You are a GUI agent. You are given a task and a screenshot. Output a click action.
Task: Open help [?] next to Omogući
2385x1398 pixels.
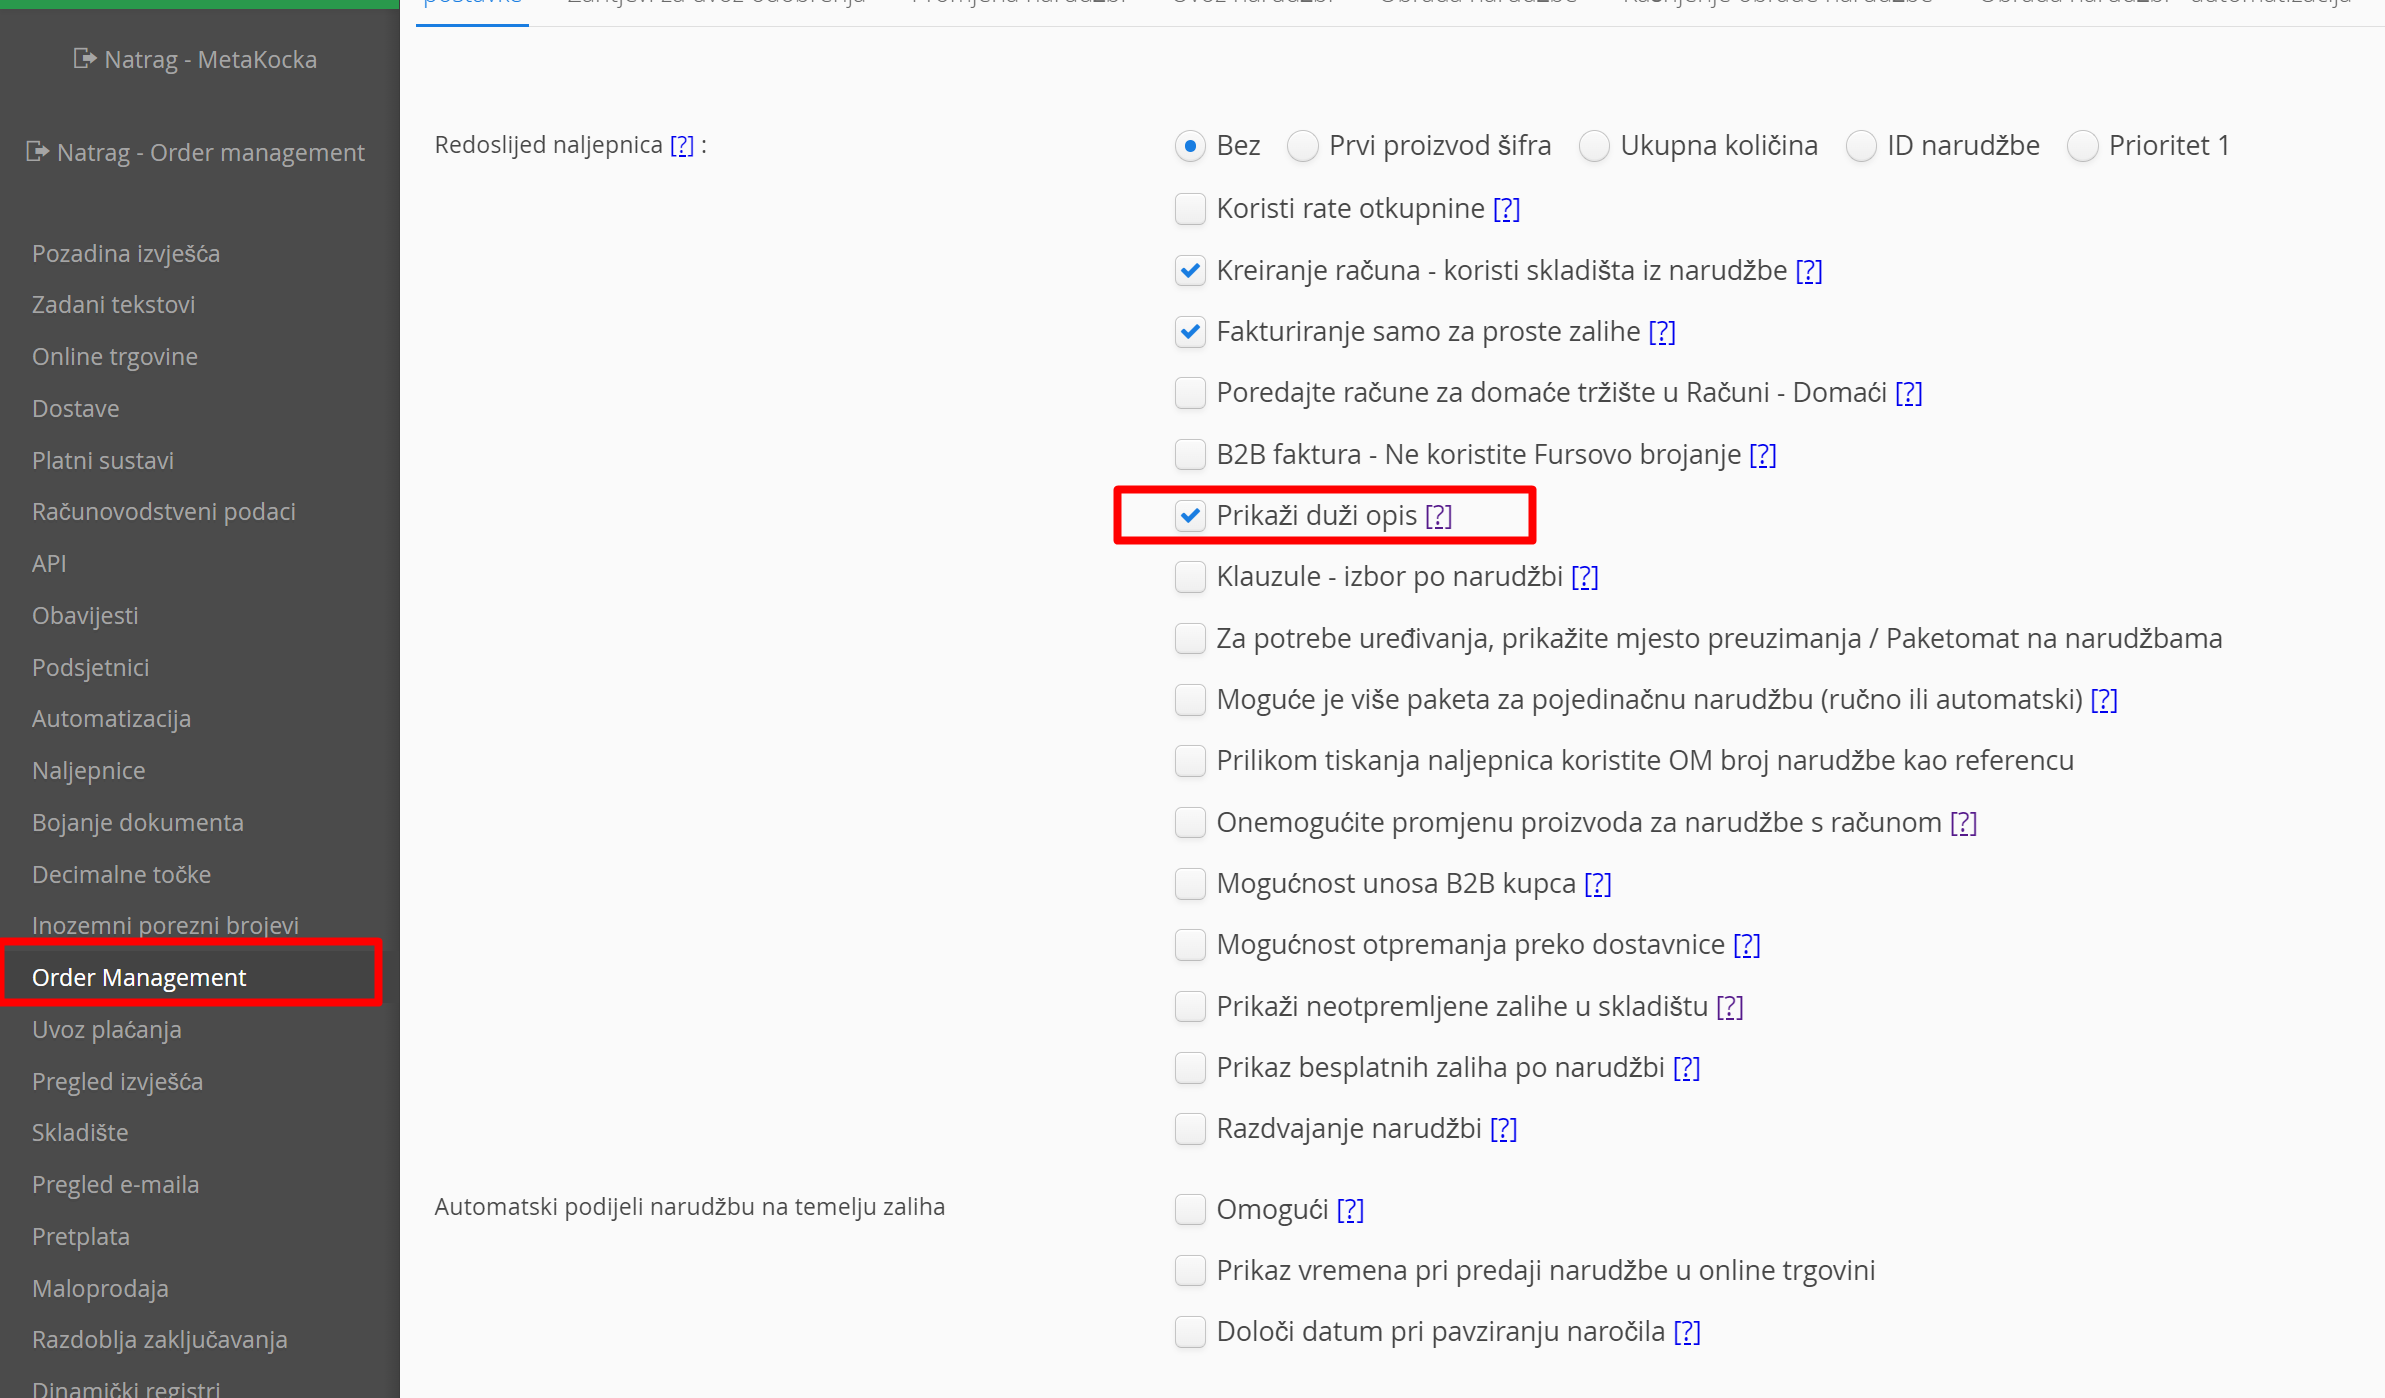(1350, 1210)
